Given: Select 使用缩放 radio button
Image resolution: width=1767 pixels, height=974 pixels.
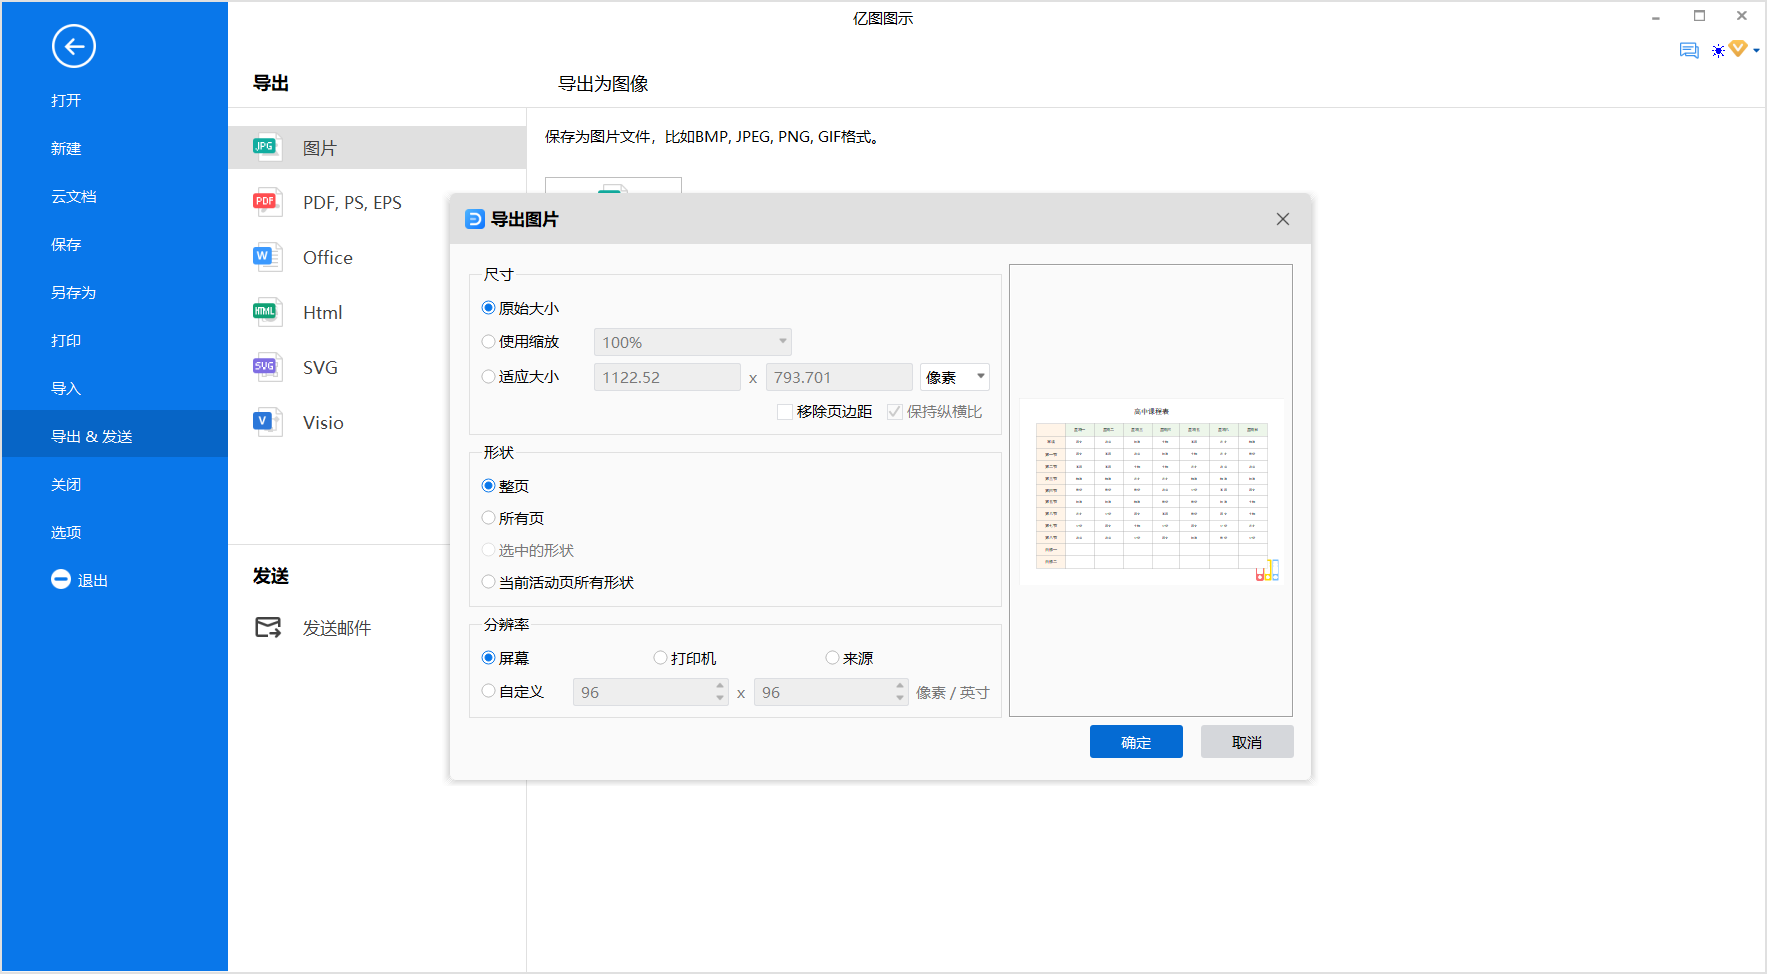Looking at the screenshot, I should click(x=488, y=341).
